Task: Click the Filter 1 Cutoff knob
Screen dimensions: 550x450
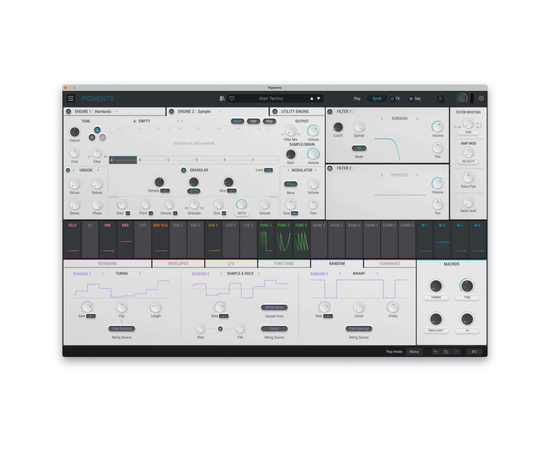Action: 338,127
